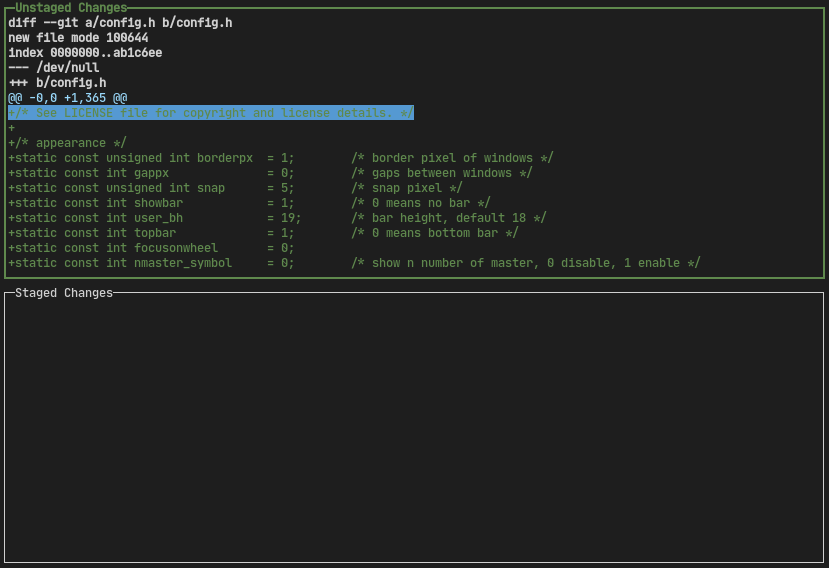
Task: Click the user_bh declaration line
Action: coord(150,218)
